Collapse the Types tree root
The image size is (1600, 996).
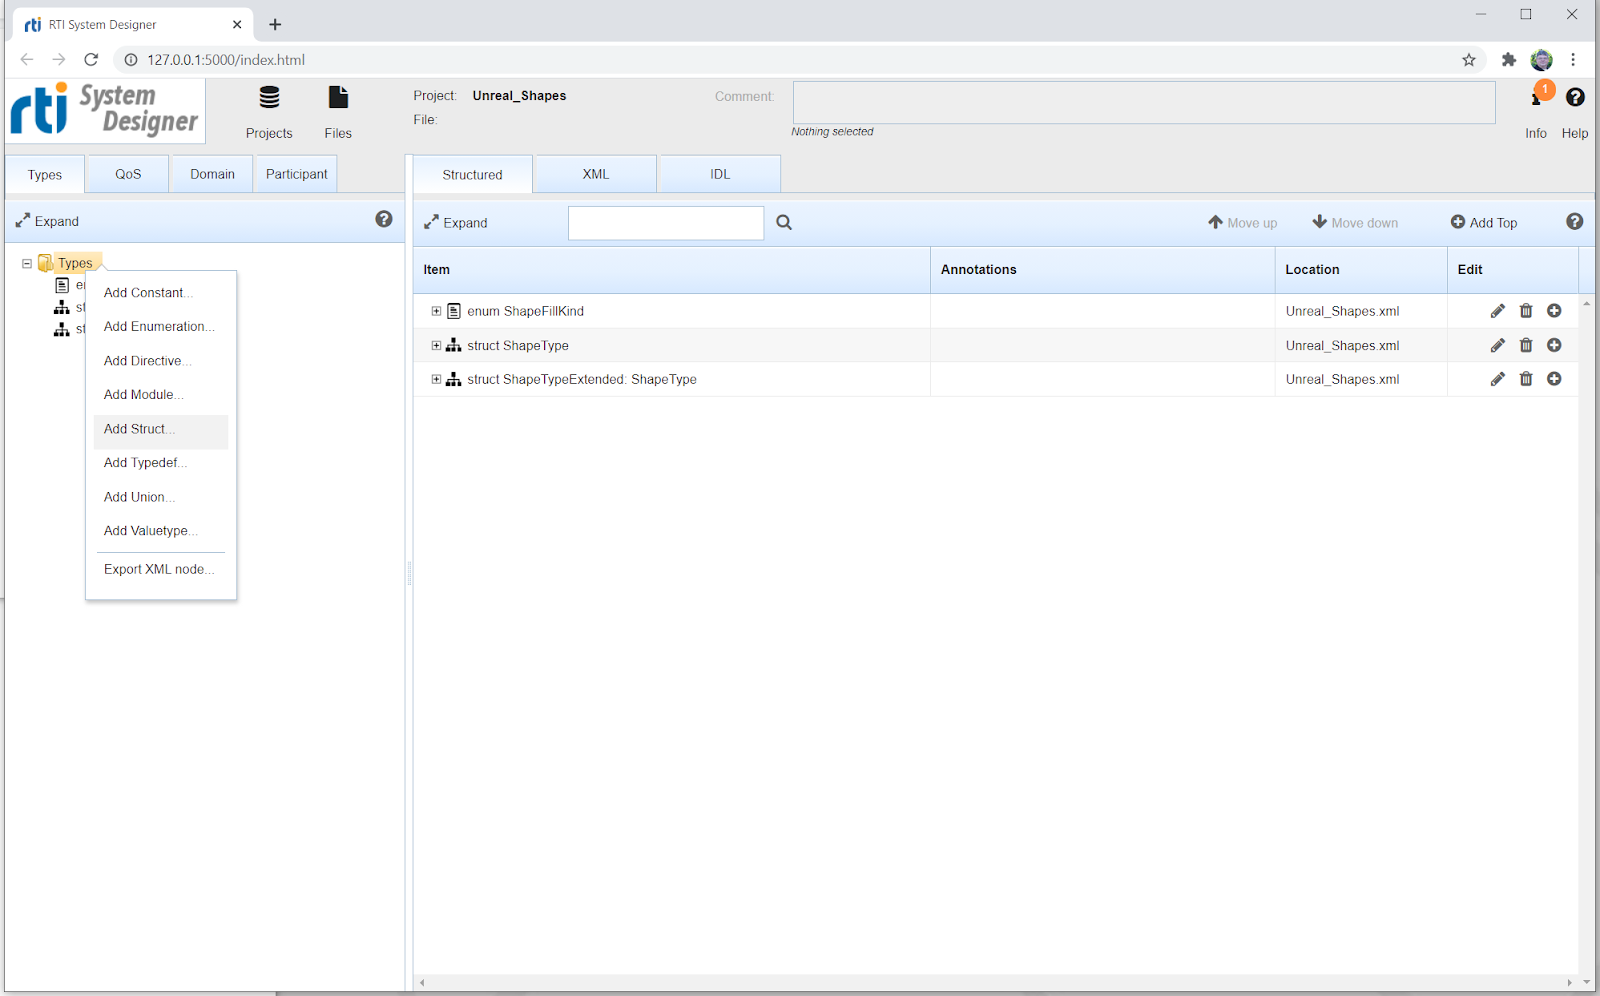(27, 264)
